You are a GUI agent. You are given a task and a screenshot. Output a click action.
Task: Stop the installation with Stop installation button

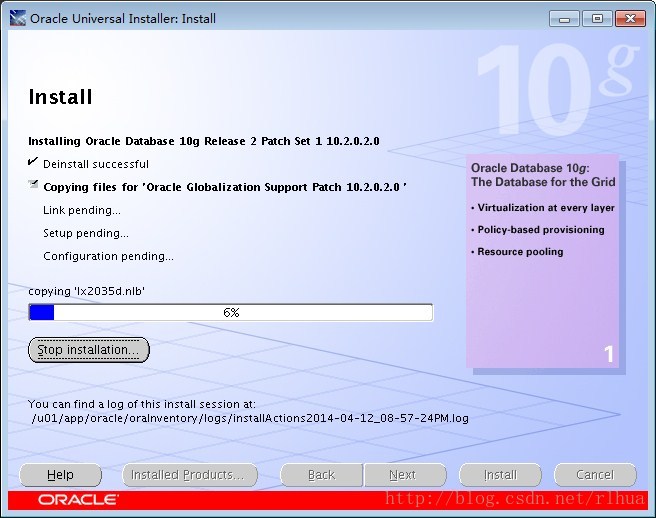[89, 350]
